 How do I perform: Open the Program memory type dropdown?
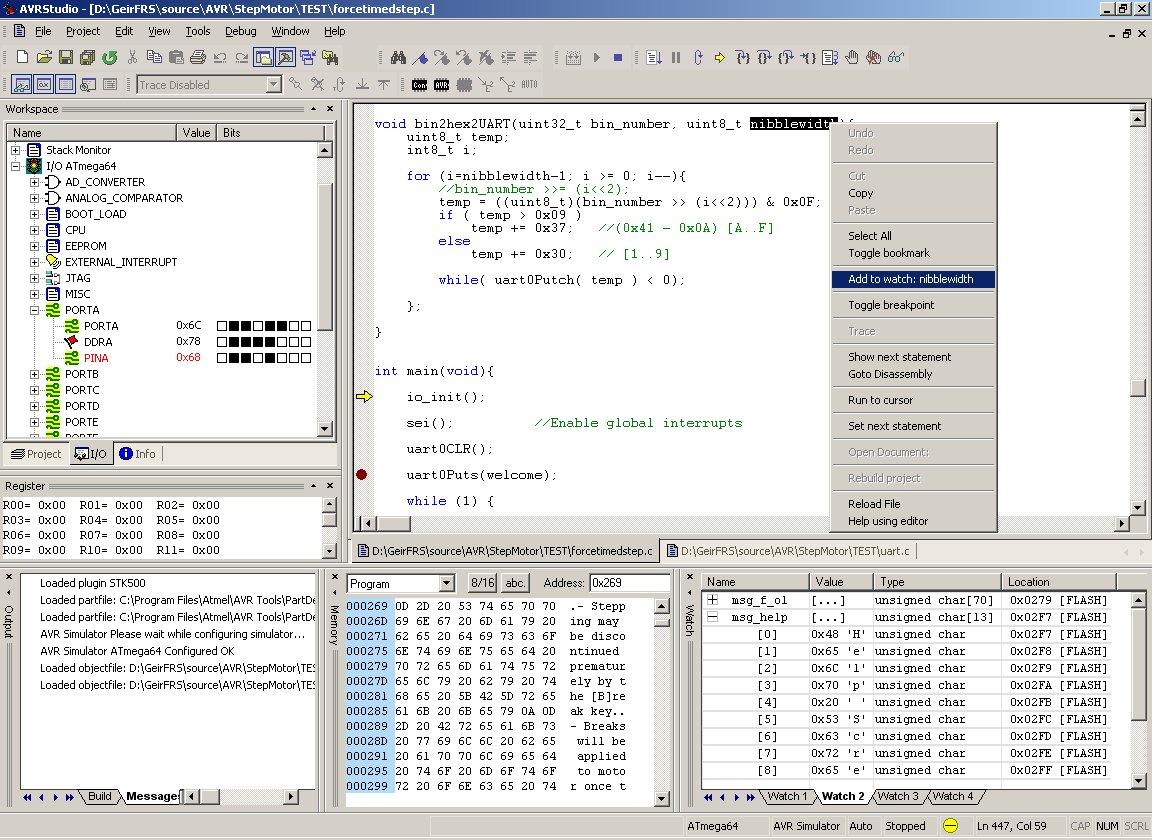[445, 583]
